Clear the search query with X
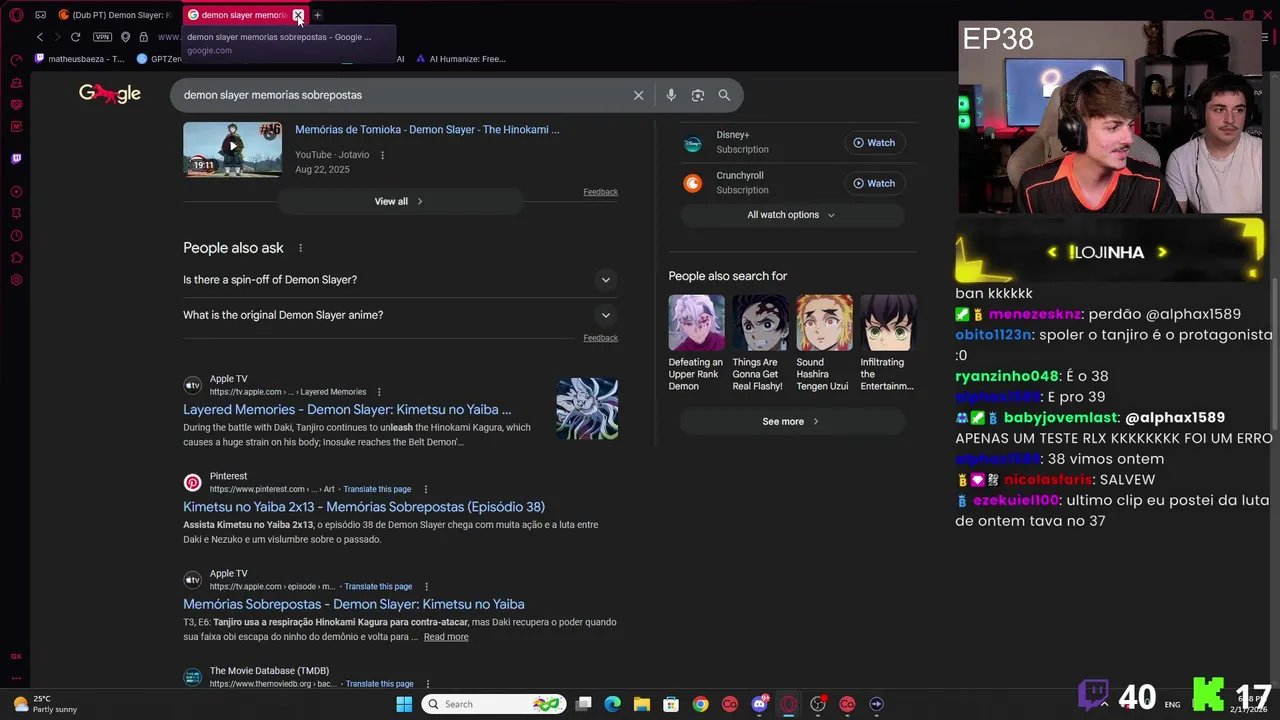Screen dimensions: 1280x720 point(638,95)
